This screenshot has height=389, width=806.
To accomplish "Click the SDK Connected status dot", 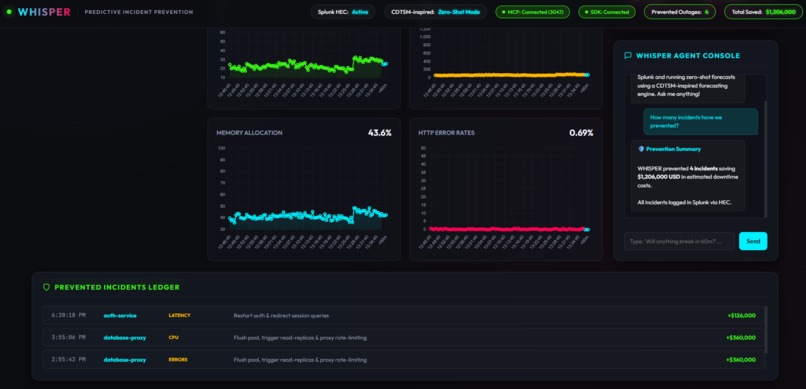I will [587, 12].
